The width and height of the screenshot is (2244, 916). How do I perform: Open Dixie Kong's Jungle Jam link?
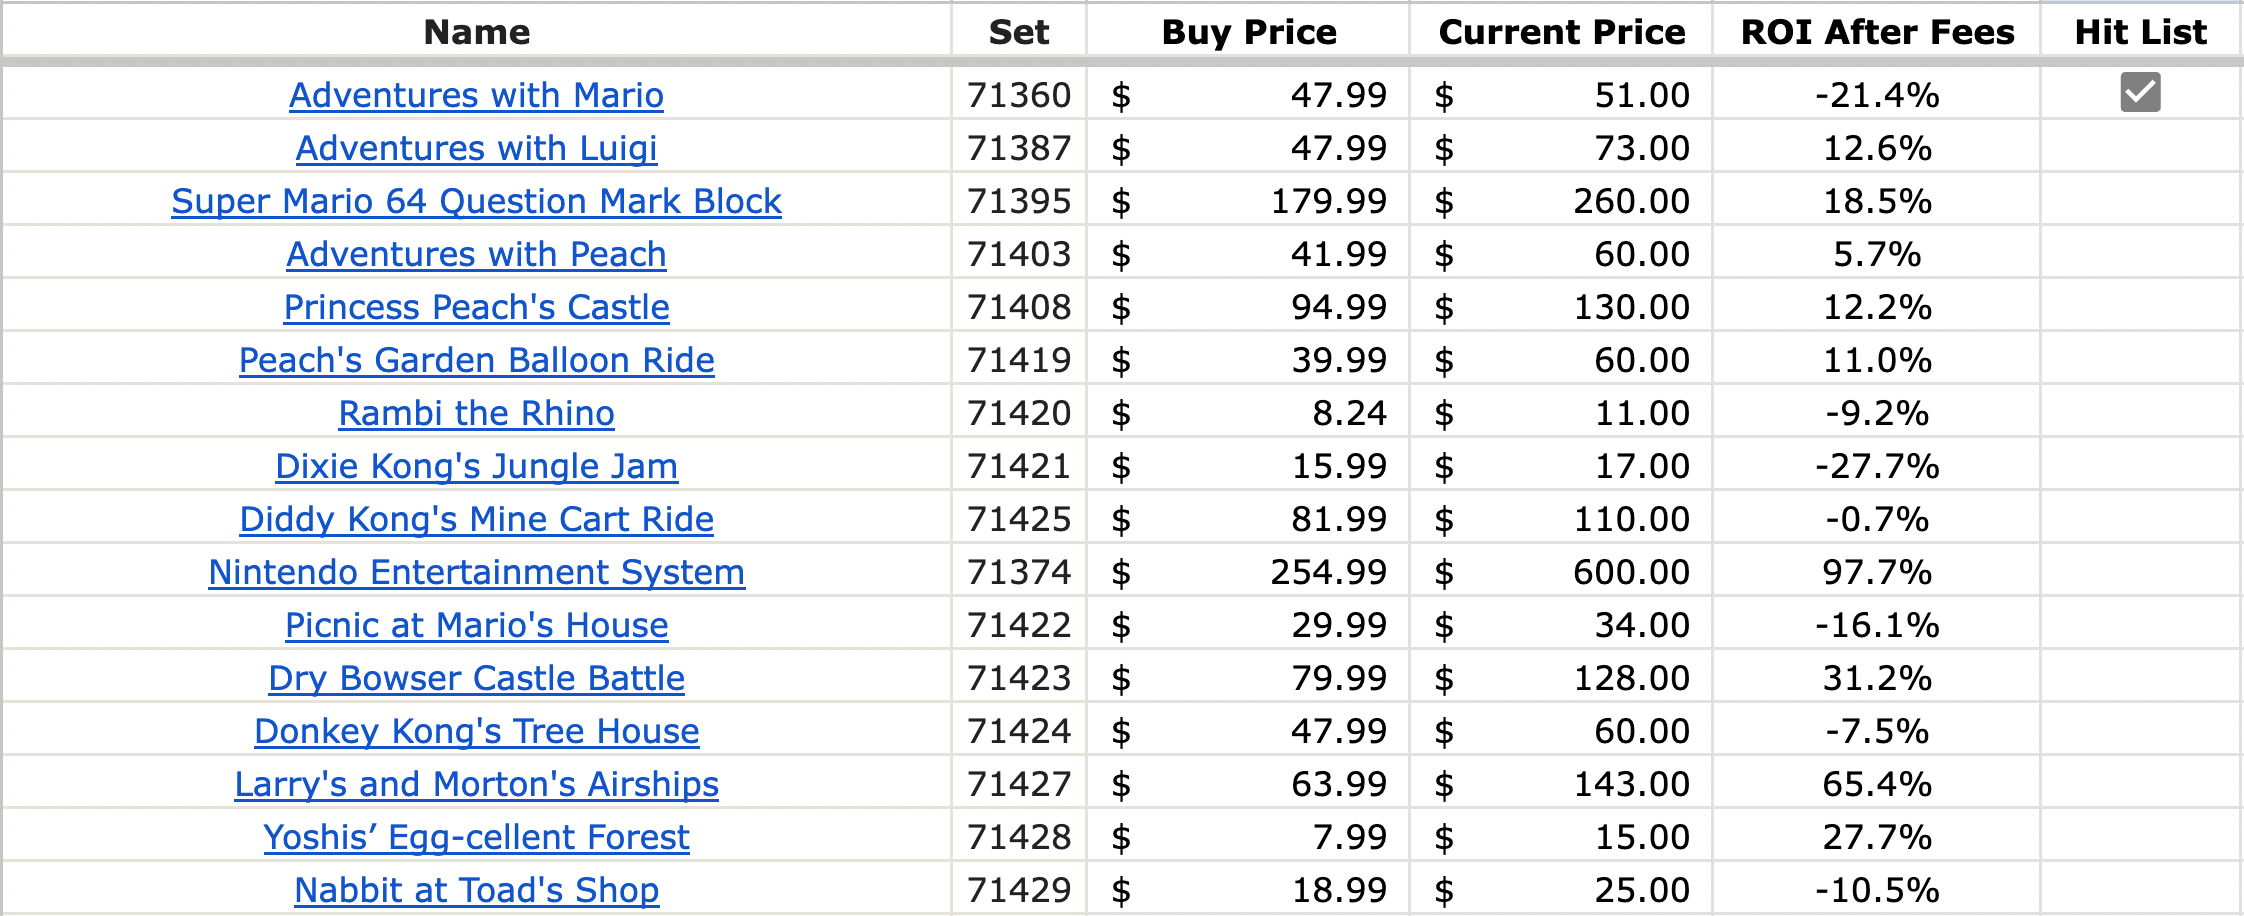click(x=476, y=466)
